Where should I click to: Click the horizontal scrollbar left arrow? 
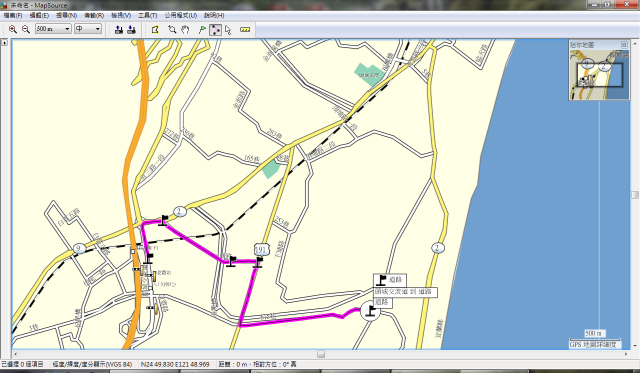(x=16, y=354)
